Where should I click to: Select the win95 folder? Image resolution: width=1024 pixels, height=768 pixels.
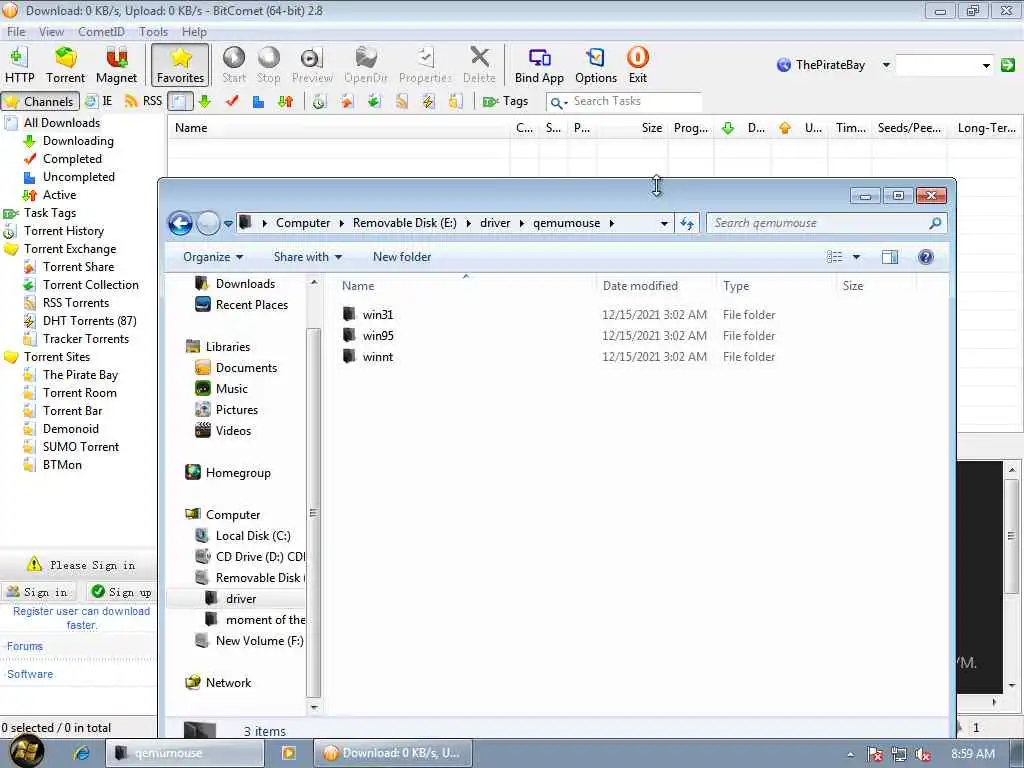pos(377,336)
